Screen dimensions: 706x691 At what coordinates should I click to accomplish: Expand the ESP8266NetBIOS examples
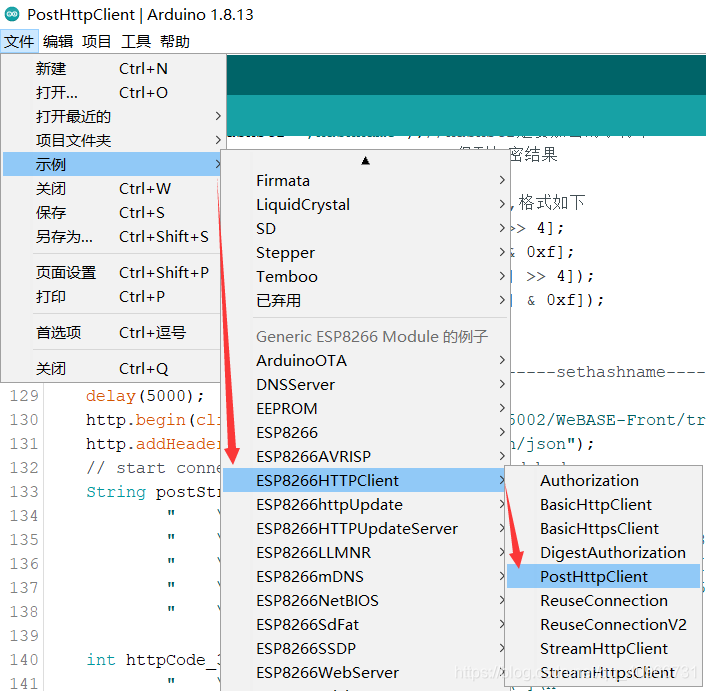click(x=366, y=601)
